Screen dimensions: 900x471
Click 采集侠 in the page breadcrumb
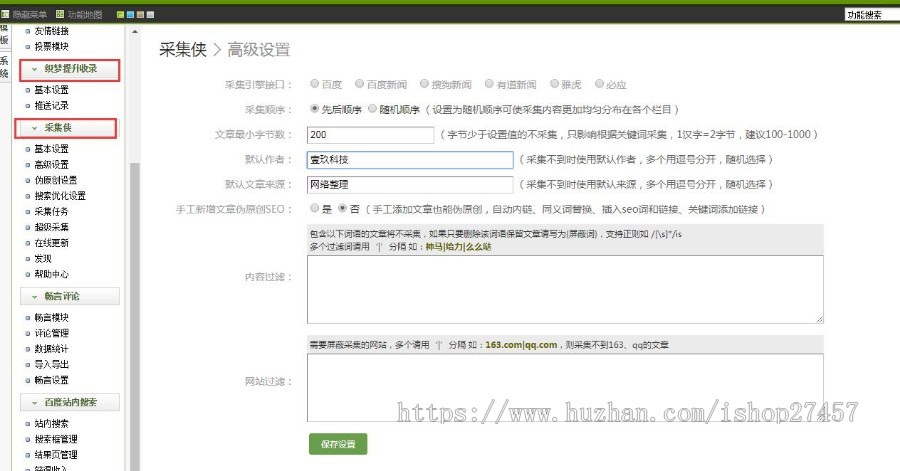pyautogui.click(x=183, y=50)
